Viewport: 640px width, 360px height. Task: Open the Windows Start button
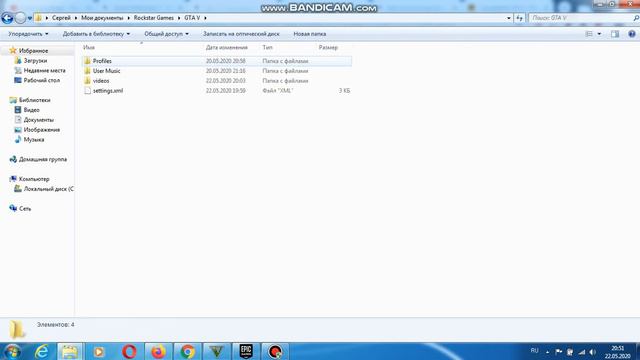tap(13, 351)
